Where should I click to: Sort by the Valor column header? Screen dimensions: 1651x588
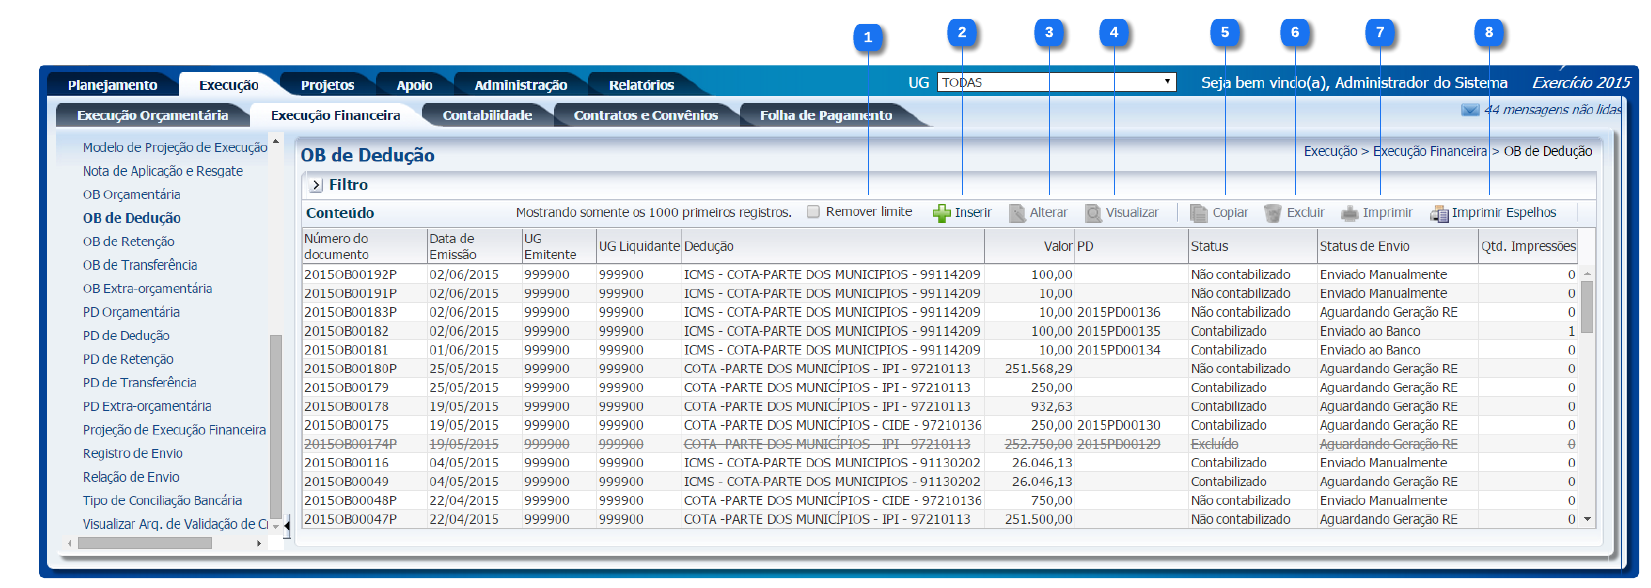(x=1057, y=246)
